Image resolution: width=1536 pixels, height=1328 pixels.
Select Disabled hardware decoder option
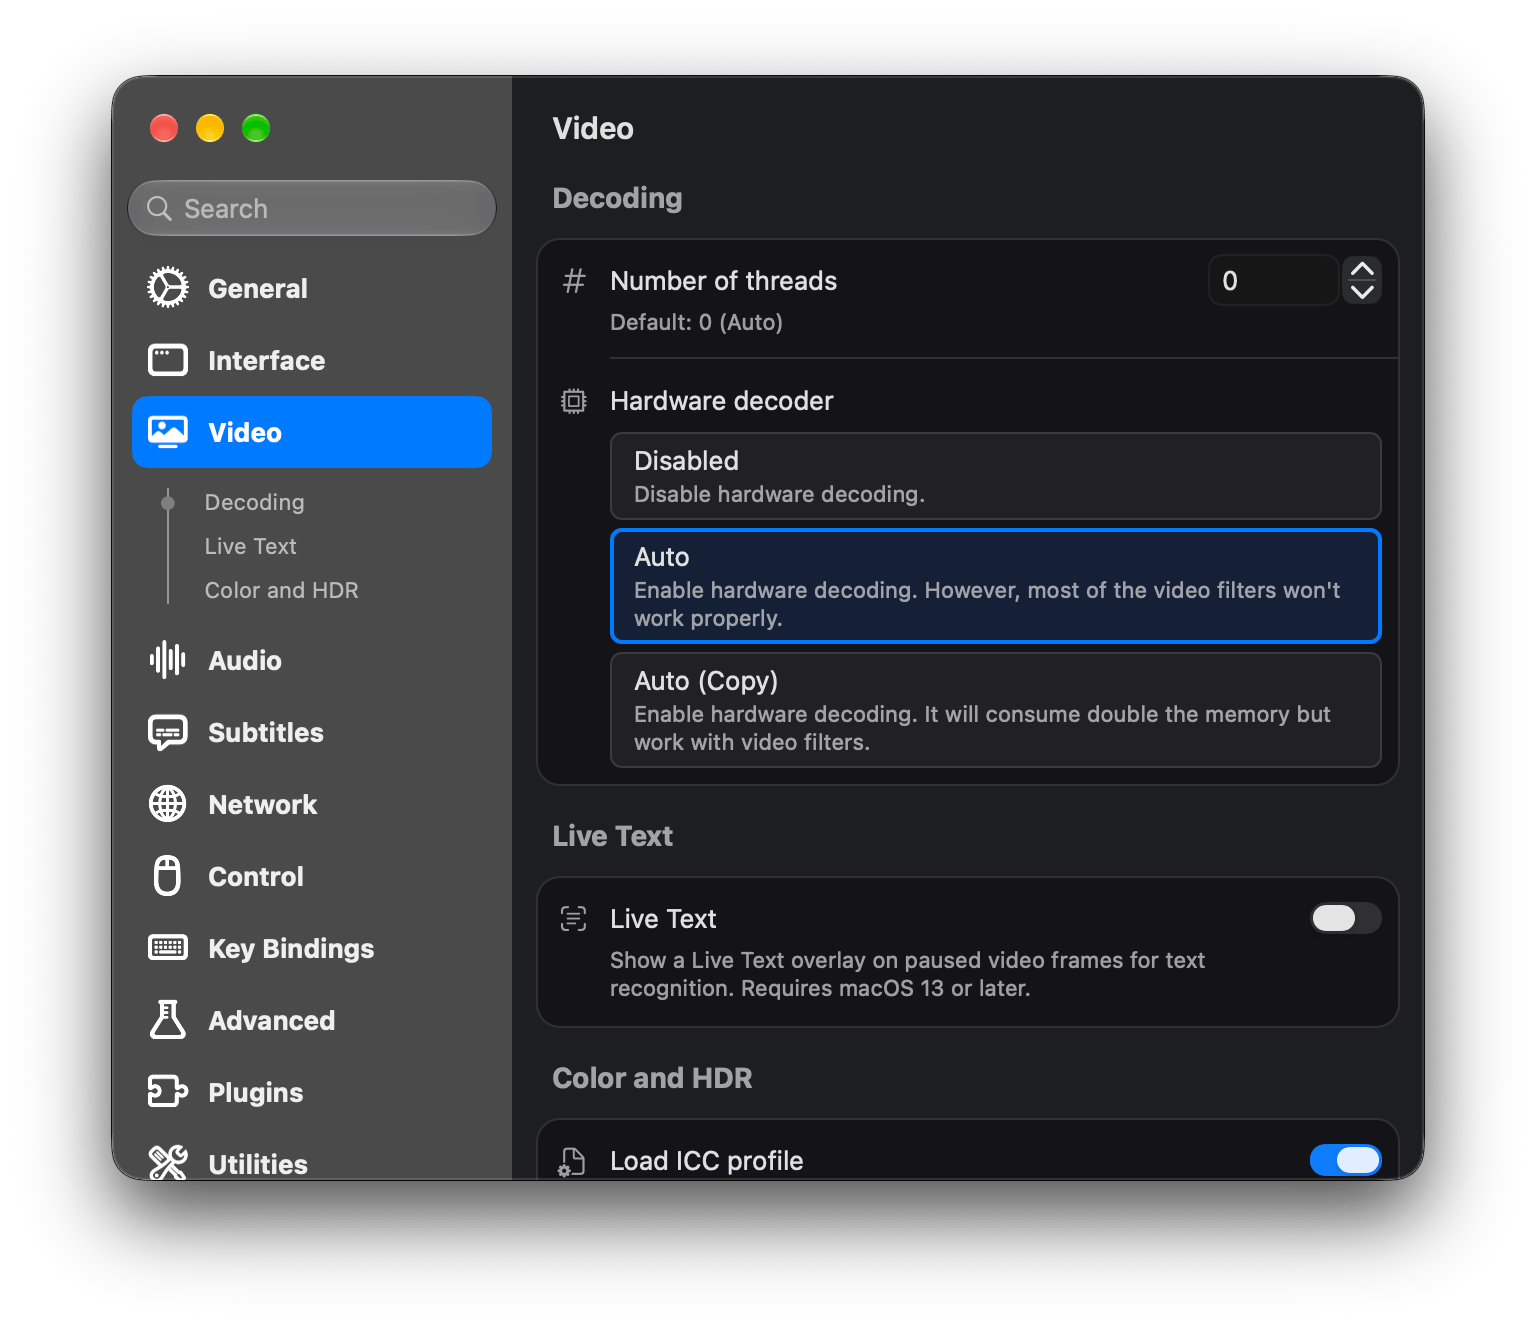[996, 476]
